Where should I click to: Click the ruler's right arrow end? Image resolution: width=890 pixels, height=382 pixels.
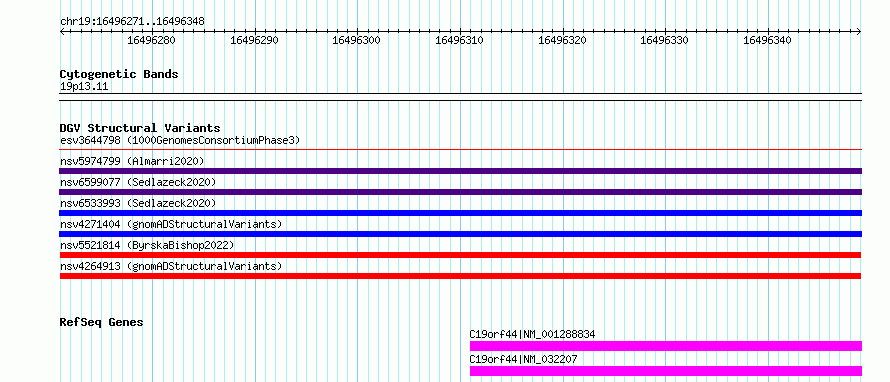click(859, 32)
